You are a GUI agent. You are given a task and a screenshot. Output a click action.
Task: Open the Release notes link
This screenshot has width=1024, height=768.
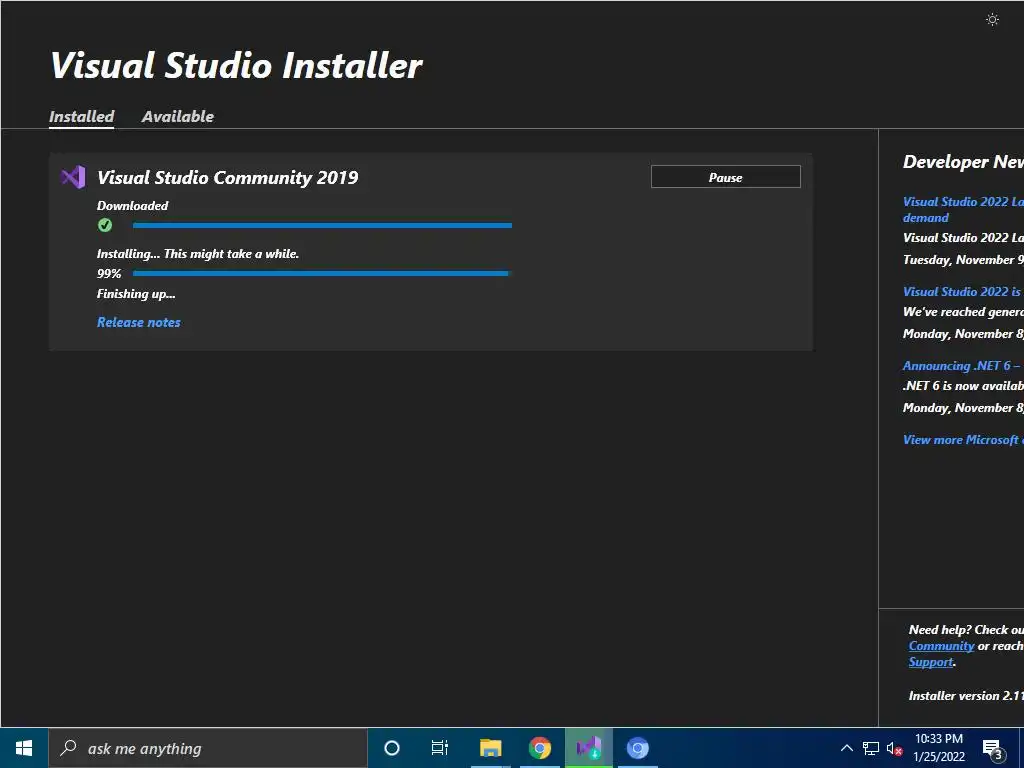138,322
